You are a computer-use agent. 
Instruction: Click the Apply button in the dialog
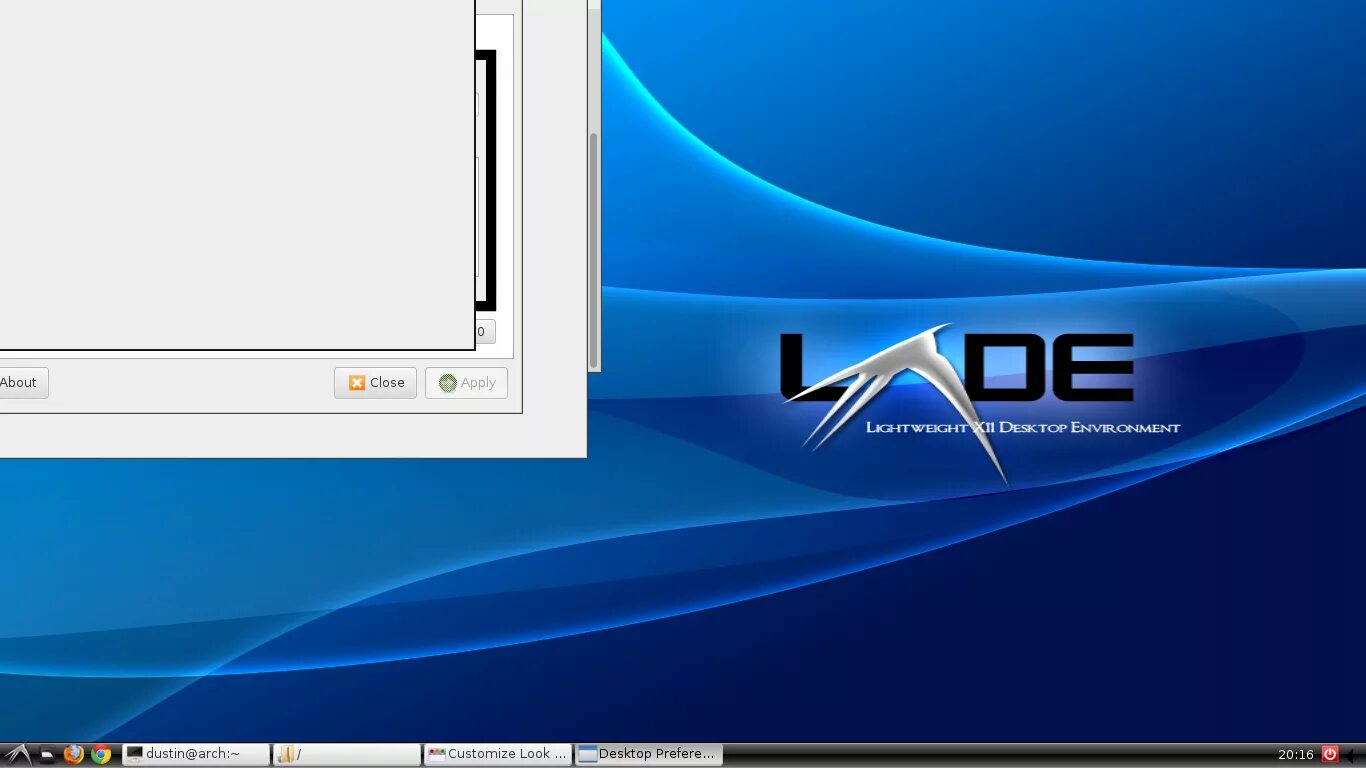[466, 383]
